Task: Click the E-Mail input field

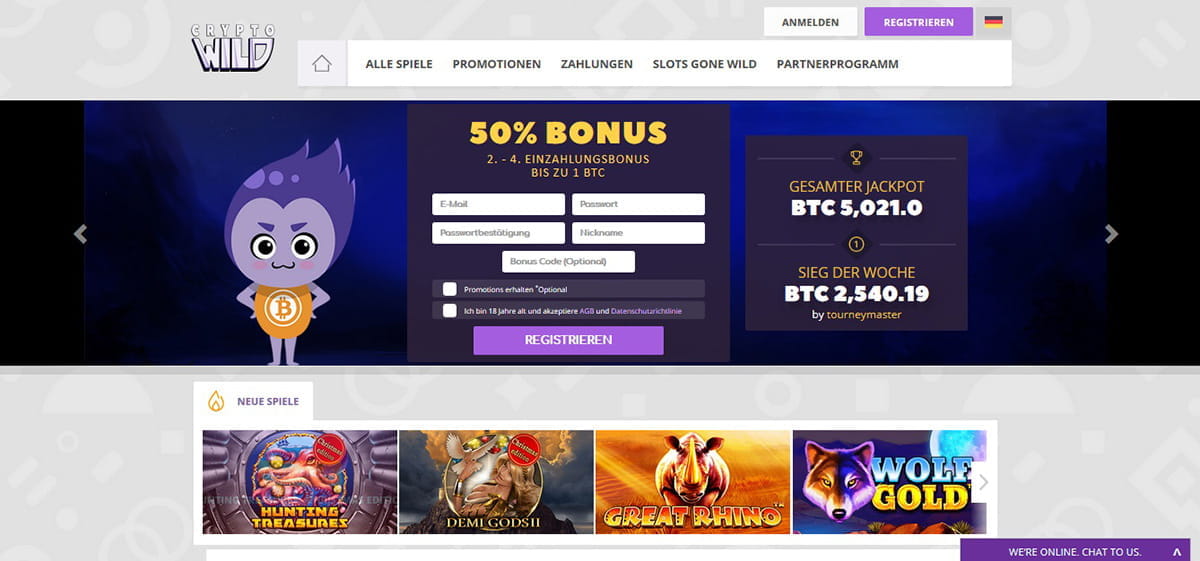Action: (499, 204)
